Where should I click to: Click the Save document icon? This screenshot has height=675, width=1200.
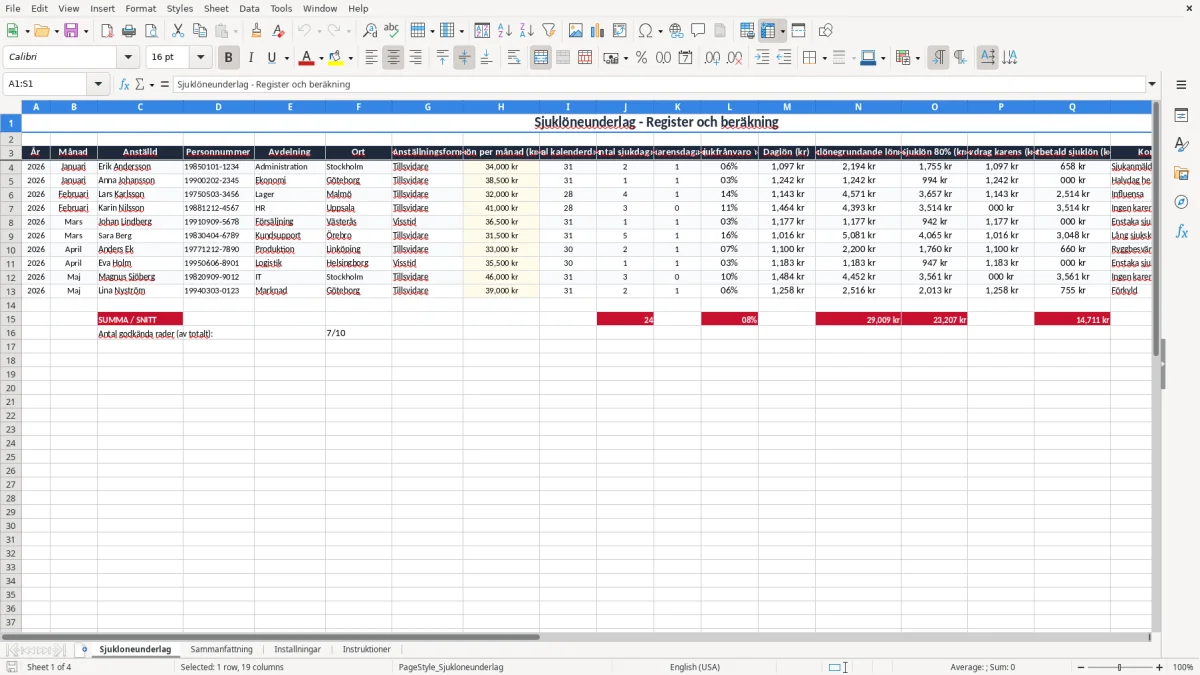click(x=71, y=31)
